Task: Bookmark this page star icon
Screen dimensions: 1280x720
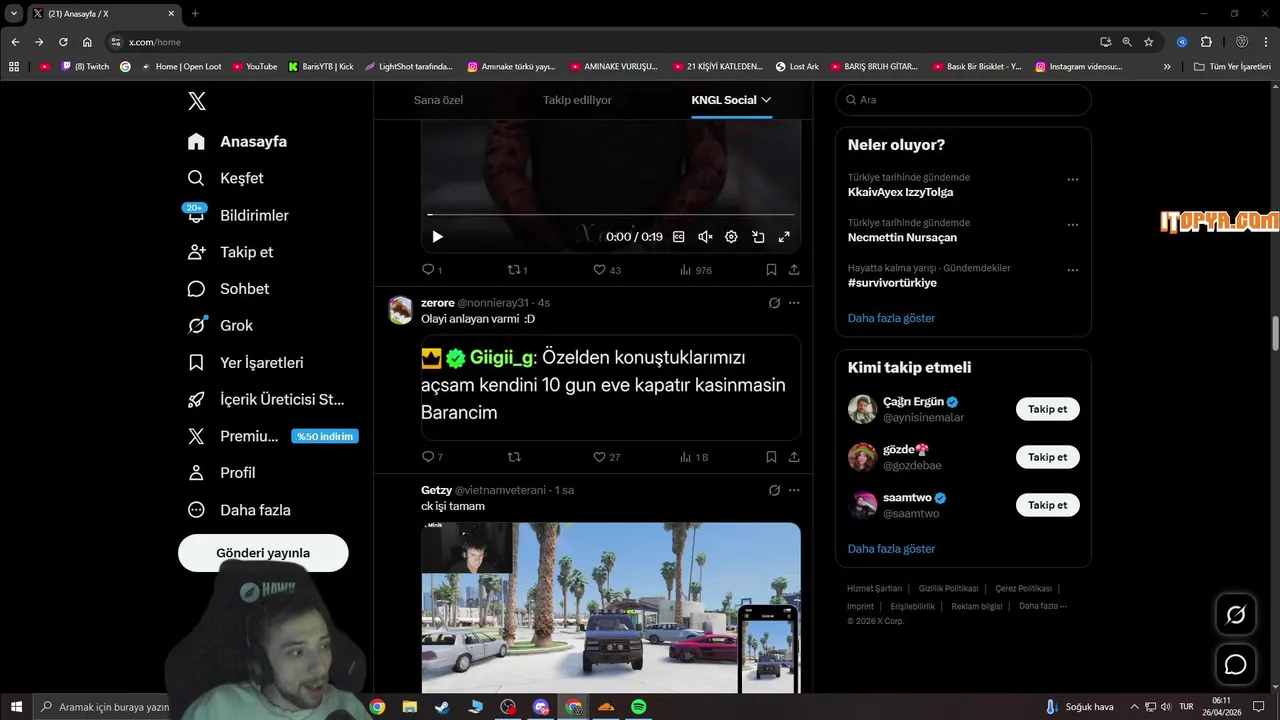Action: pos(1149,42)
